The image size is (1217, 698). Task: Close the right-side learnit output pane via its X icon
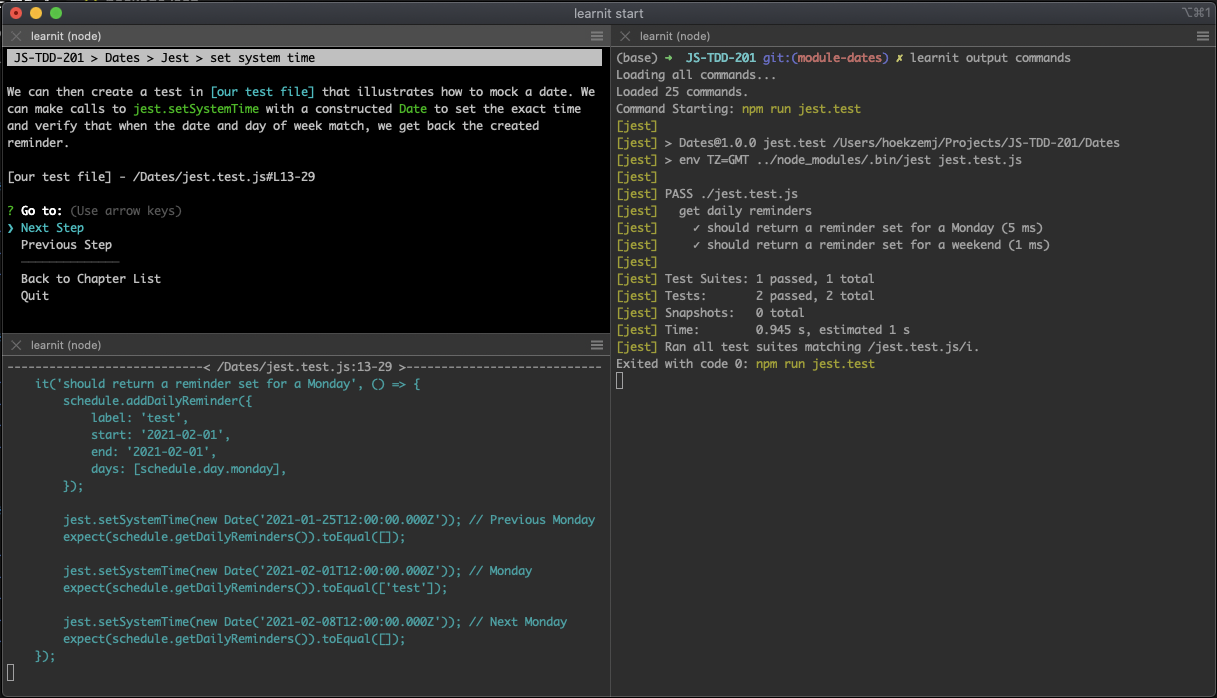click(x=625, y=36)
